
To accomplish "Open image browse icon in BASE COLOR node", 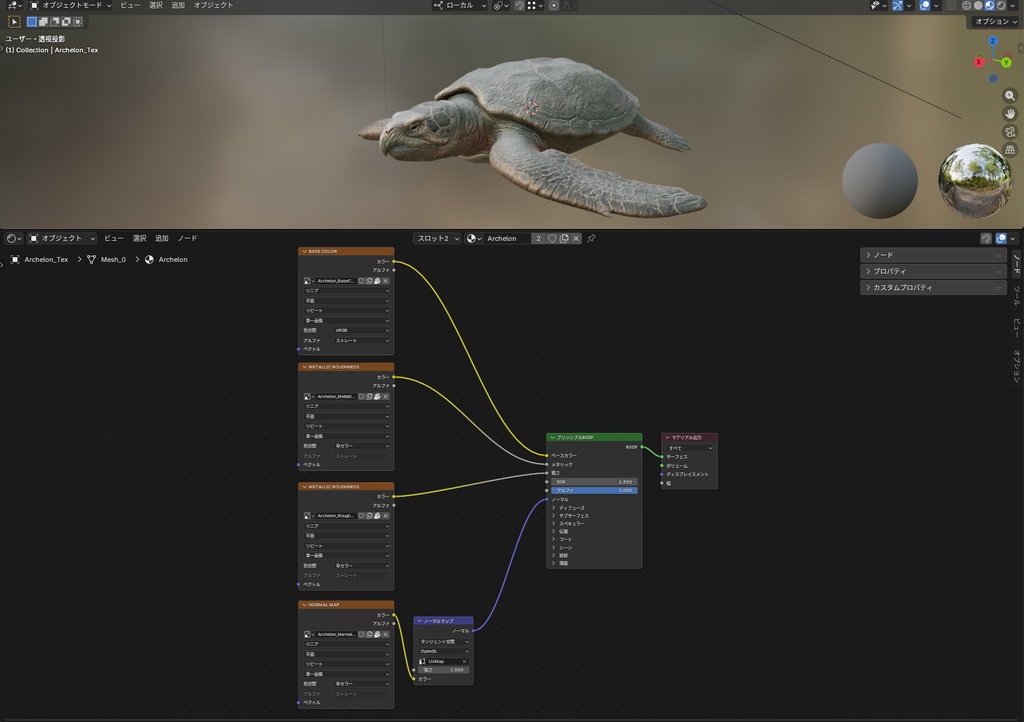I will pos(307,281).
